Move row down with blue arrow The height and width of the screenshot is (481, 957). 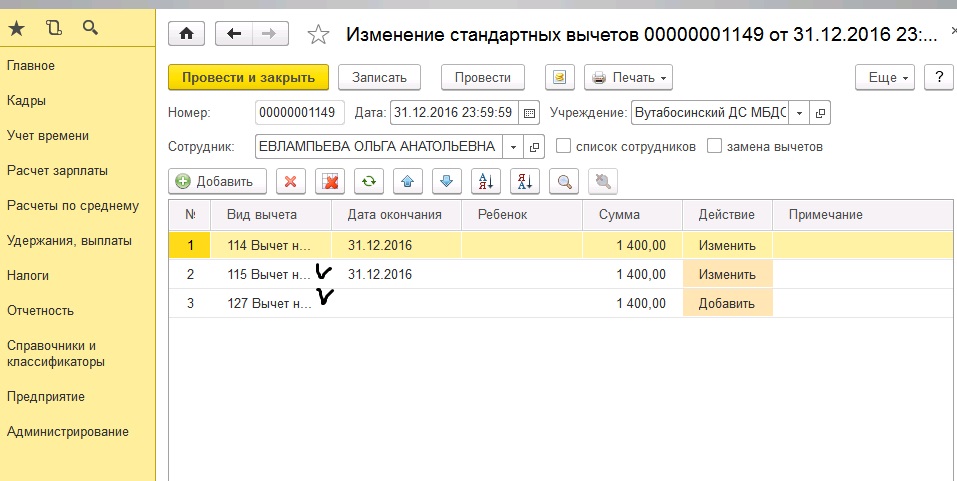tap(446, 181)
